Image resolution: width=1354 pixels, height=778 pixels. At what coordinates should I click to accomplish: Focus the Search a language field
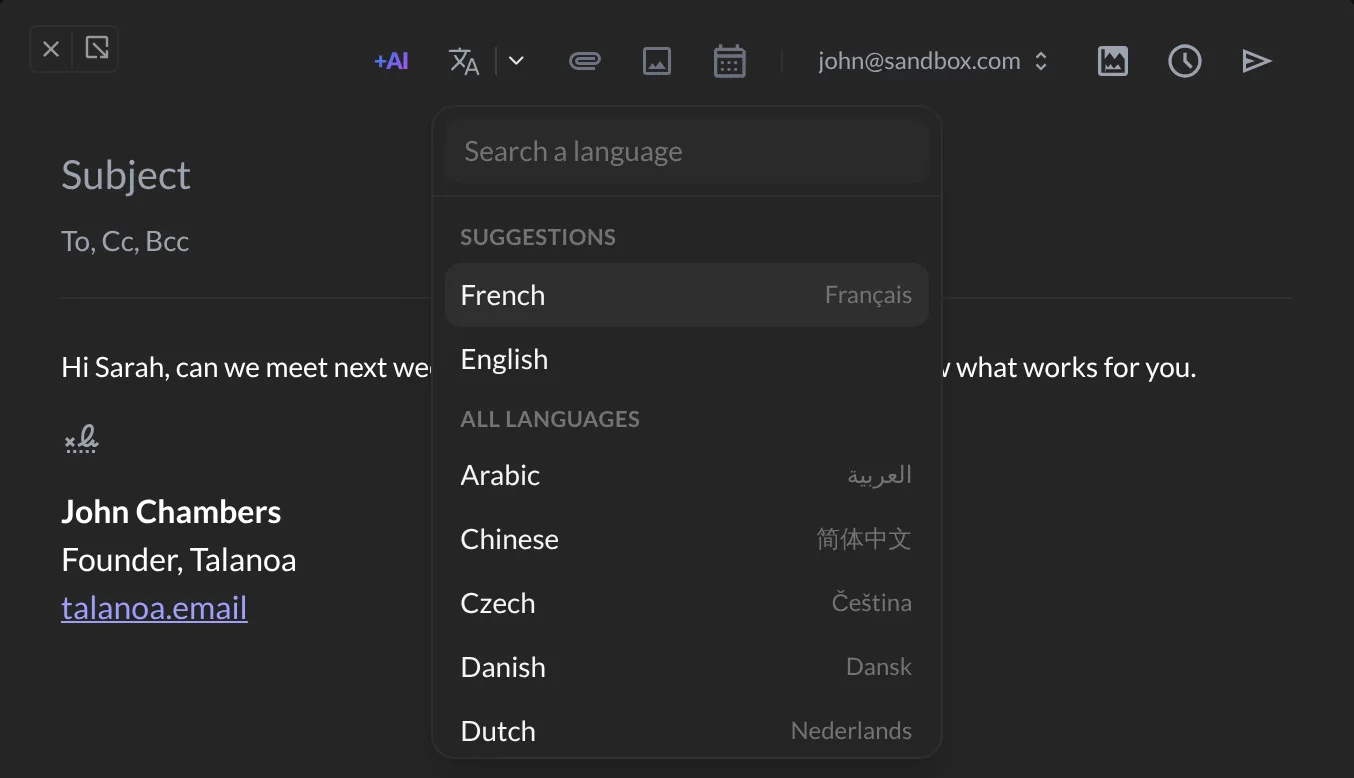(x=687, y=152)
